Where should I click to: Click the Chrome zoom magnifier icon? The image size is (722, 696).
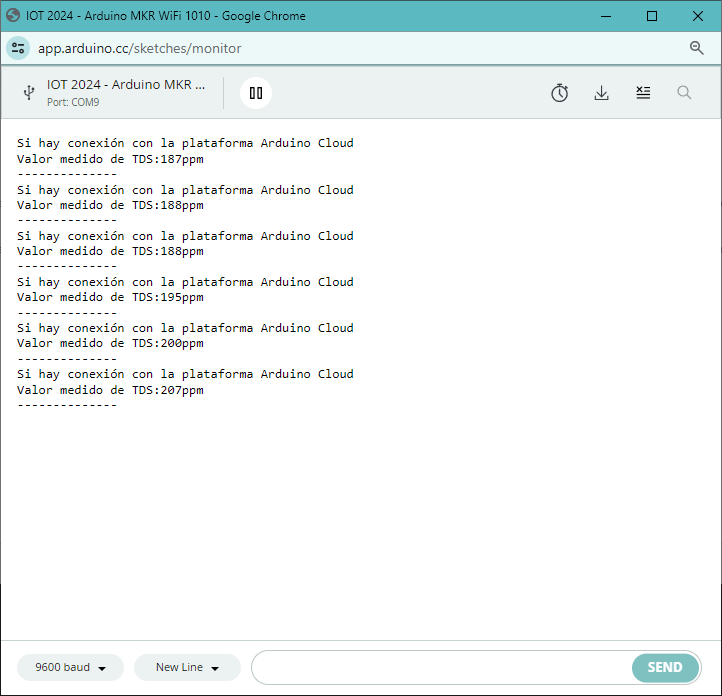point(696,48)
